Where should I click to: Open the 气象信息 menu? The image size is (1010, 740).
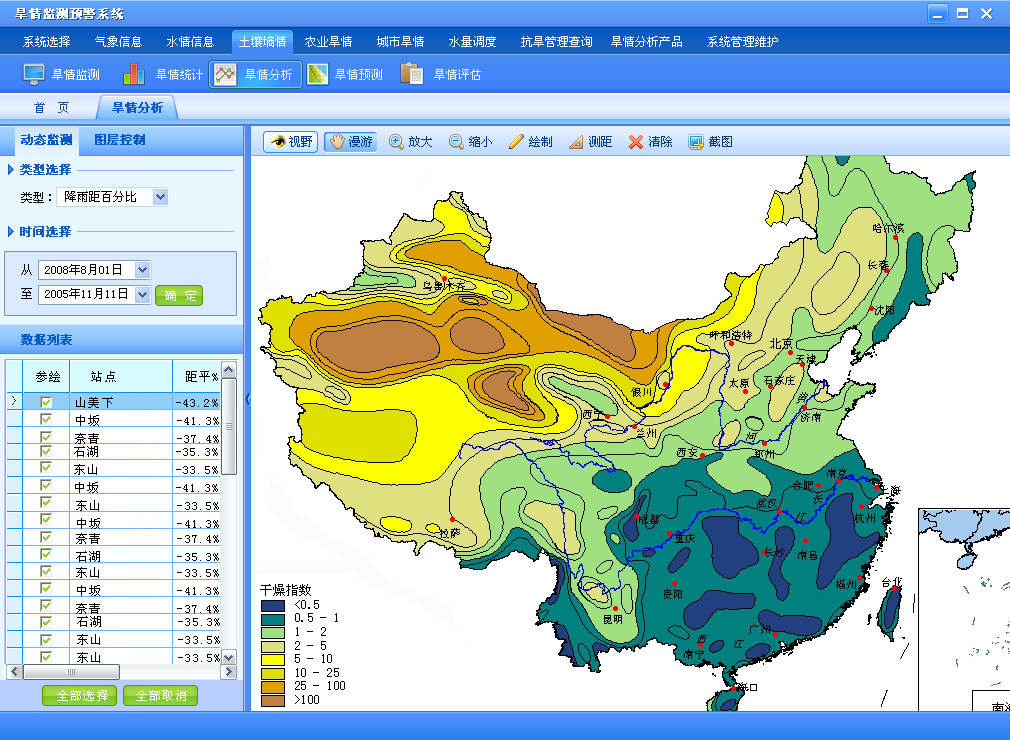click(118, 42)
